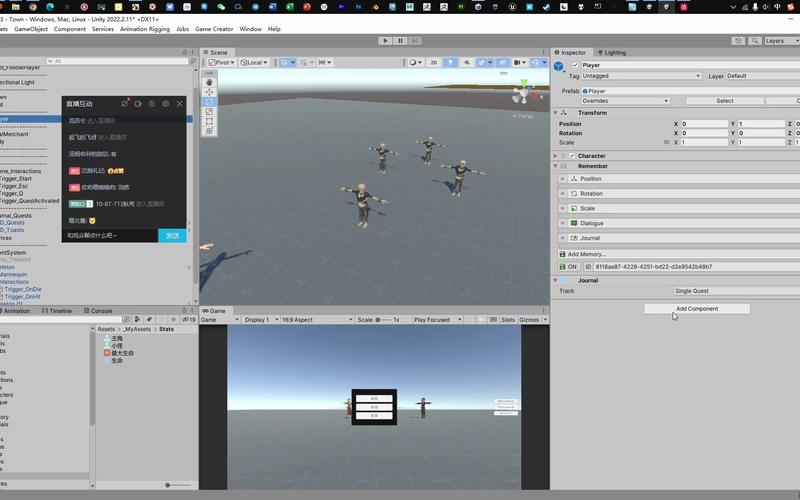Click the blue send button in chat overlay
The height and width of the screenshot is (500, 800).
172,236
